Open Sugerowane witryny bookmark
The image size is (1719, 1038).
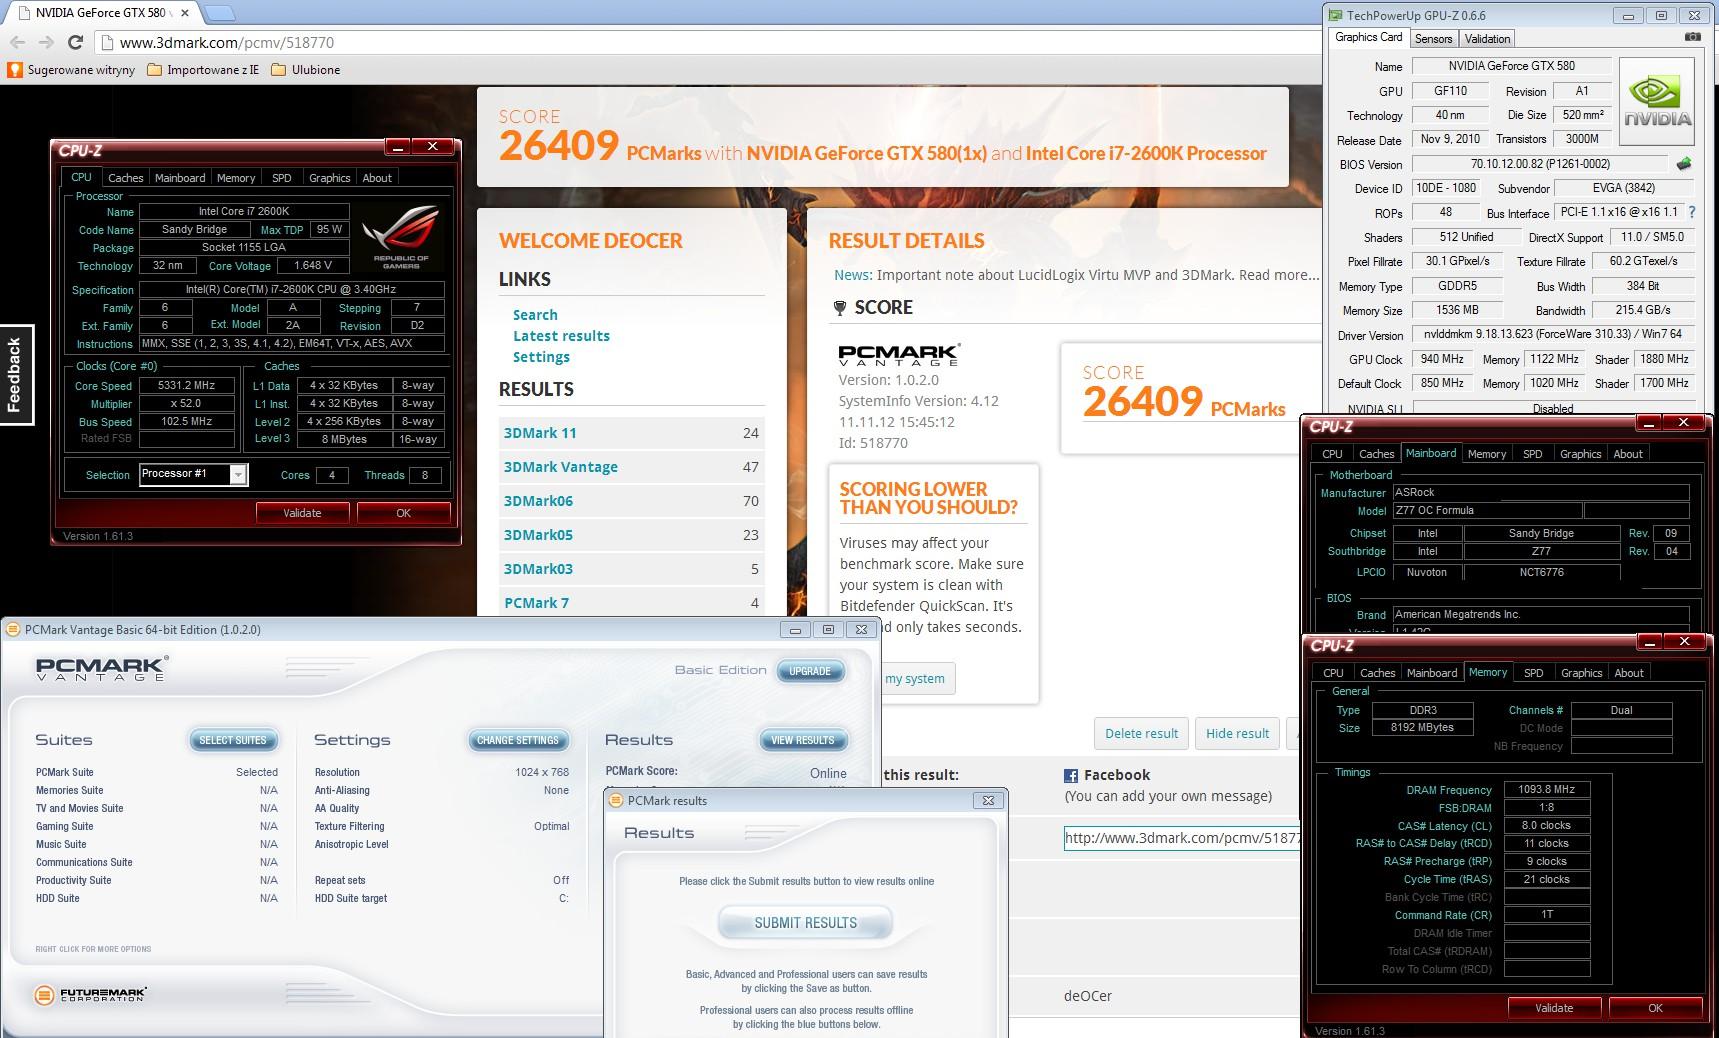tap(71, 70)
